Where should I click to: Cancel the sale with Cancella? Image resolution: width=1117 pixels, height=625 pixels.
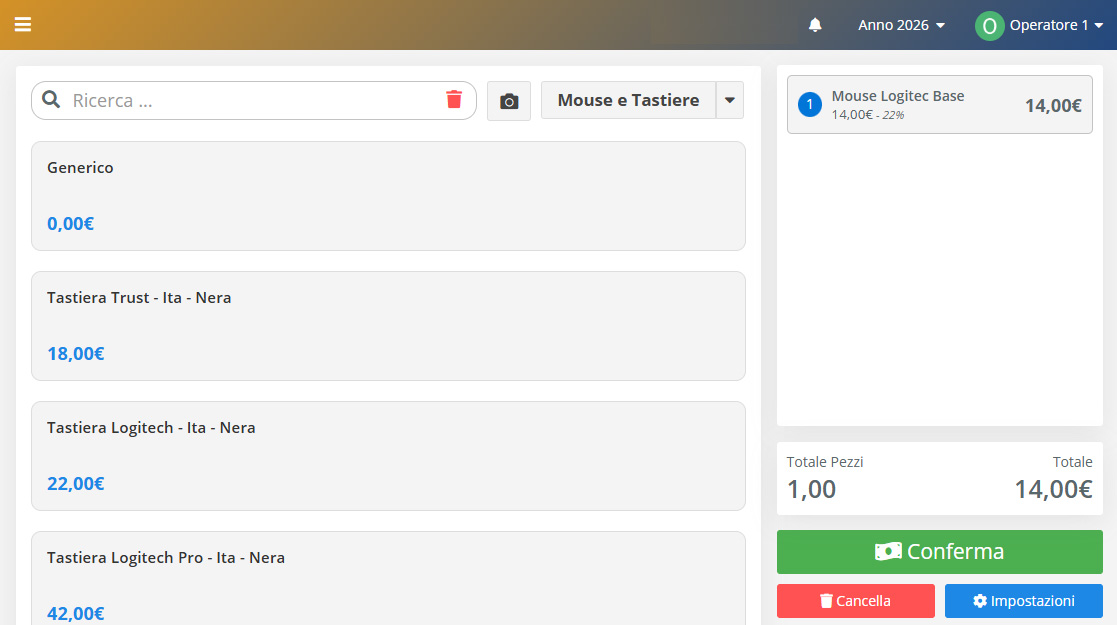point(856,601)
